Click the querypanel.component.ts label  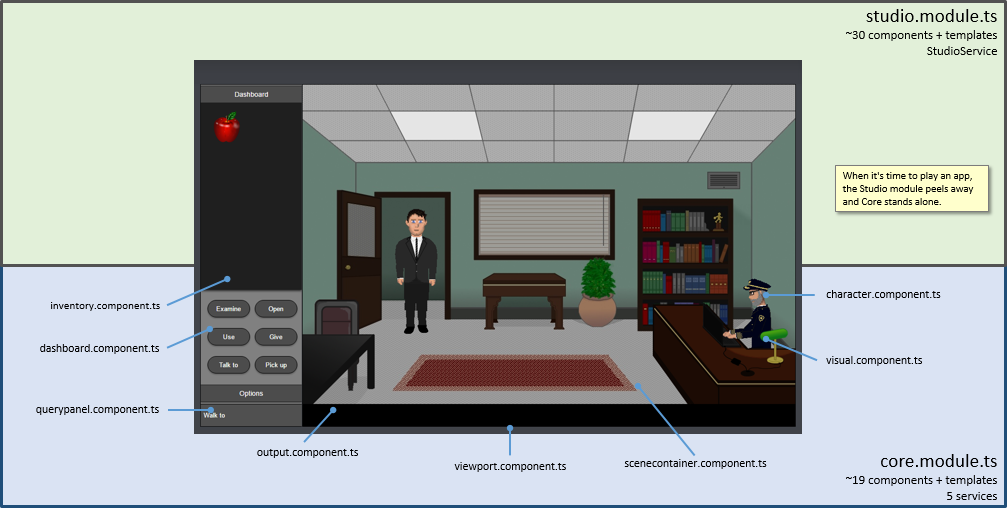pos(98,409)
